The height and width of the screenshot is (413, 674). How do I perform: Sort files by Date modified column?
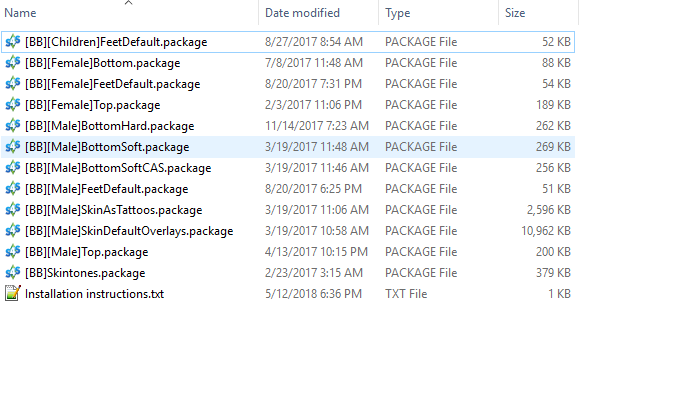[x=300, y=13]
